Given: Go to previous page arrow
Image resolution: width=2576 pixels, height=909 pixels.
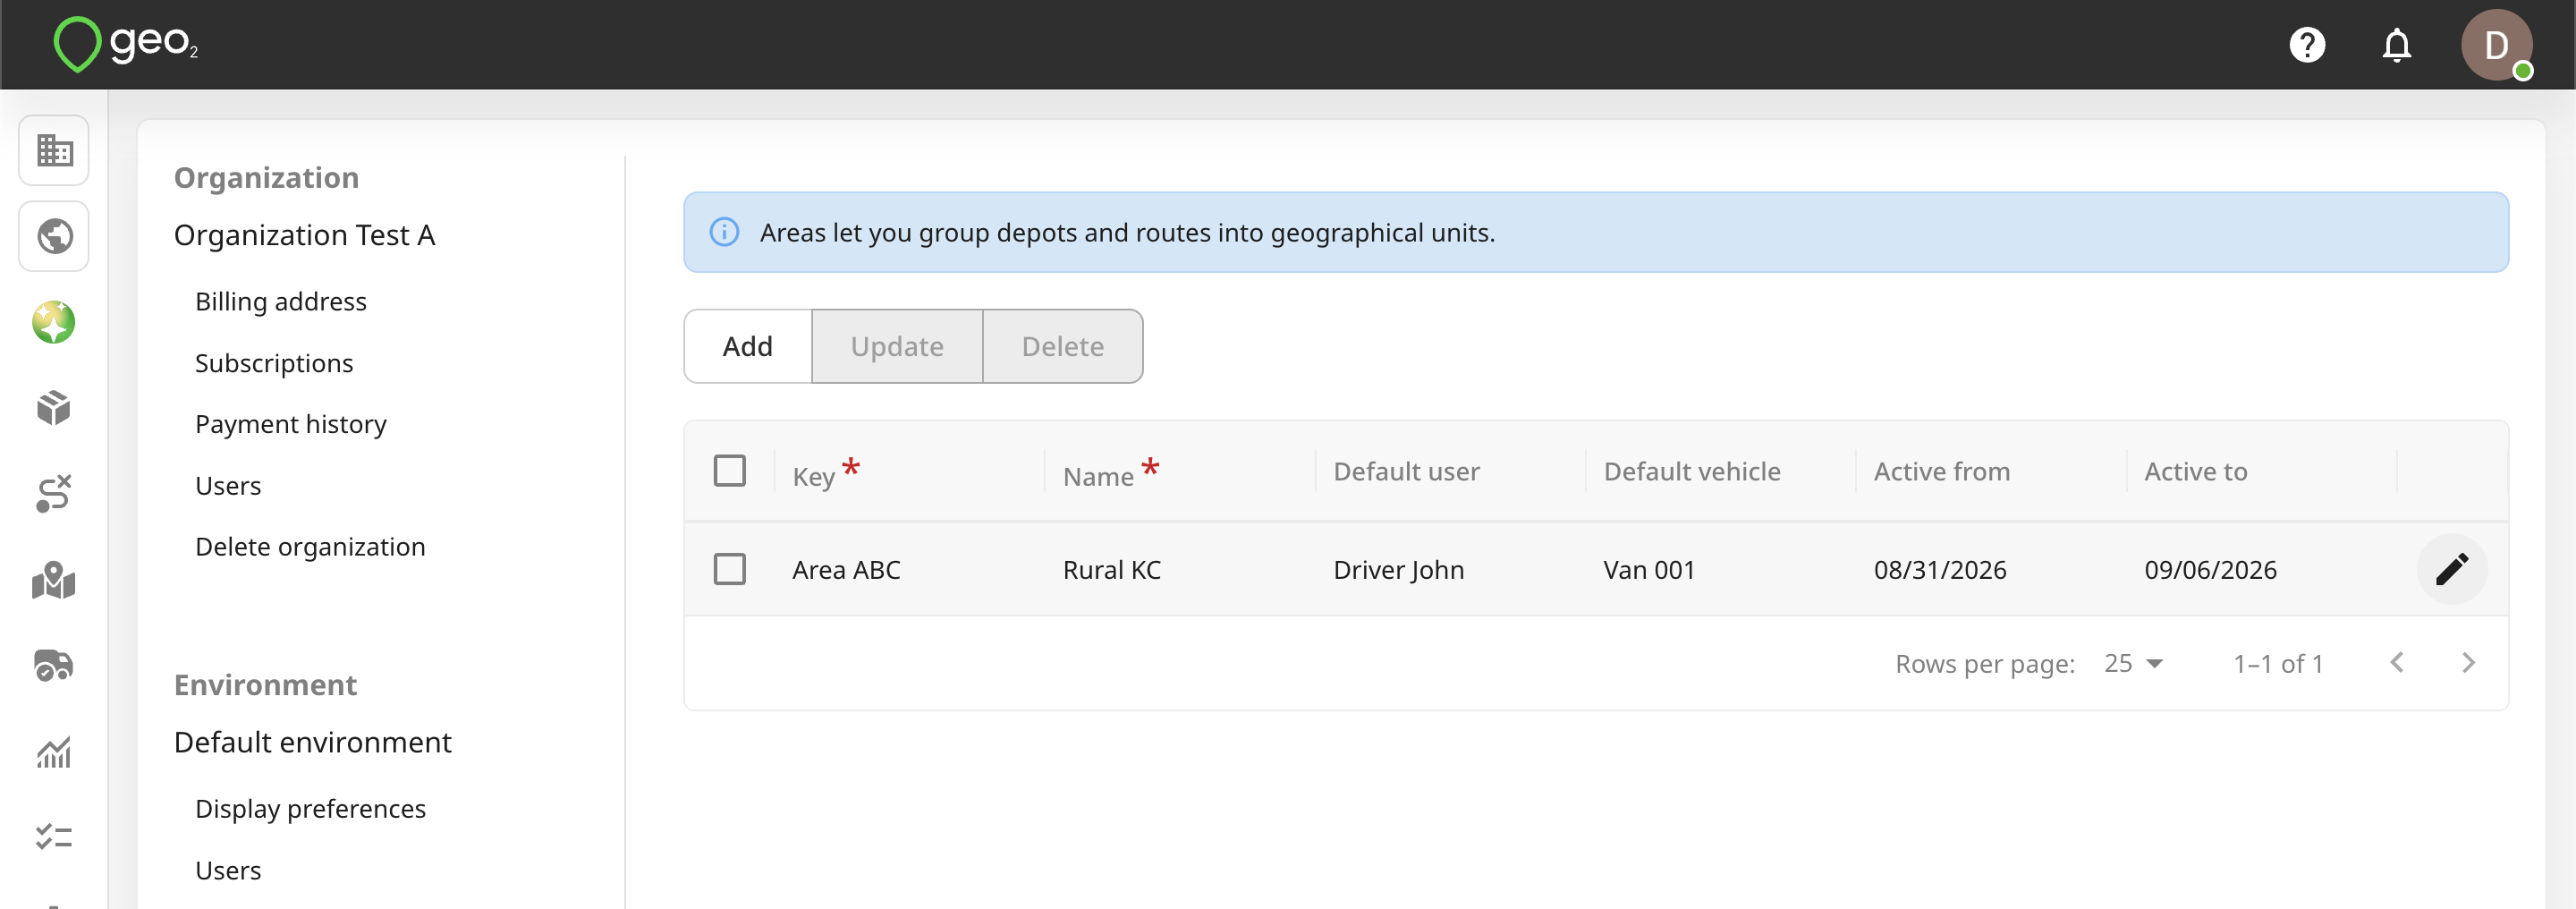Looking at the screenshot, I should click(2397, 663).
